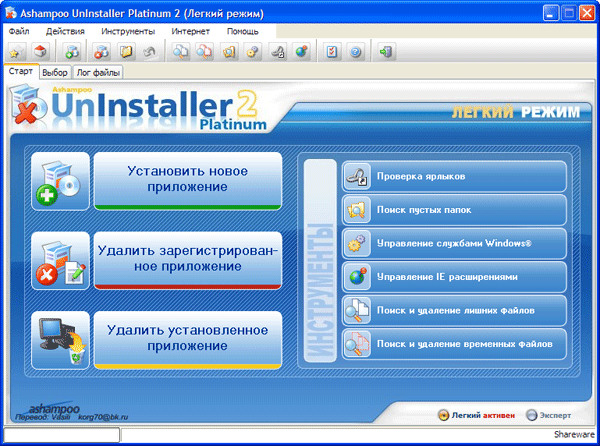Viewport: 600px width, 446px height.
Task: Click the globe icon beside Управление IE расширениями
Action: click(x=357, y=277)
